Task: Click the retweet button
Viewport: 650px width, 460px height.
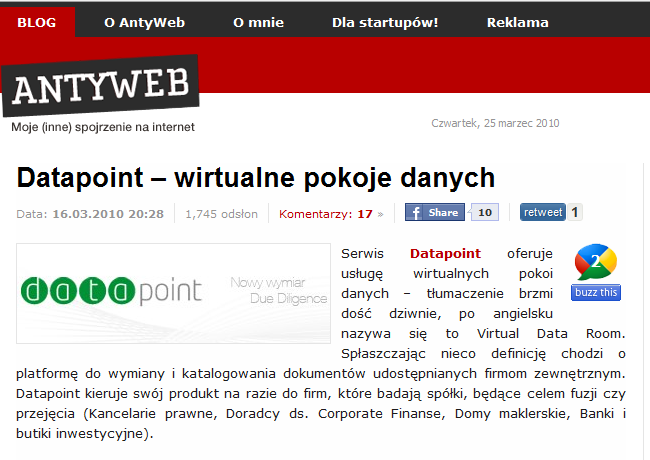Action: point(543,212)
